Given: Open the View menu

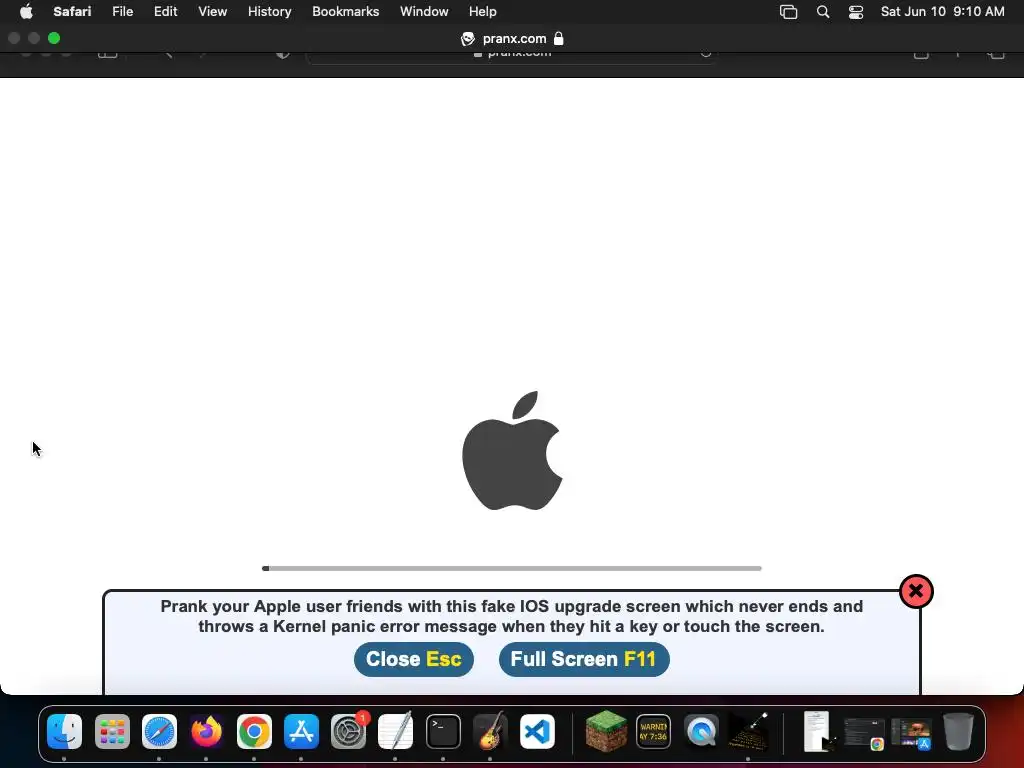Looking at the screenshot, I should [212, 12].
